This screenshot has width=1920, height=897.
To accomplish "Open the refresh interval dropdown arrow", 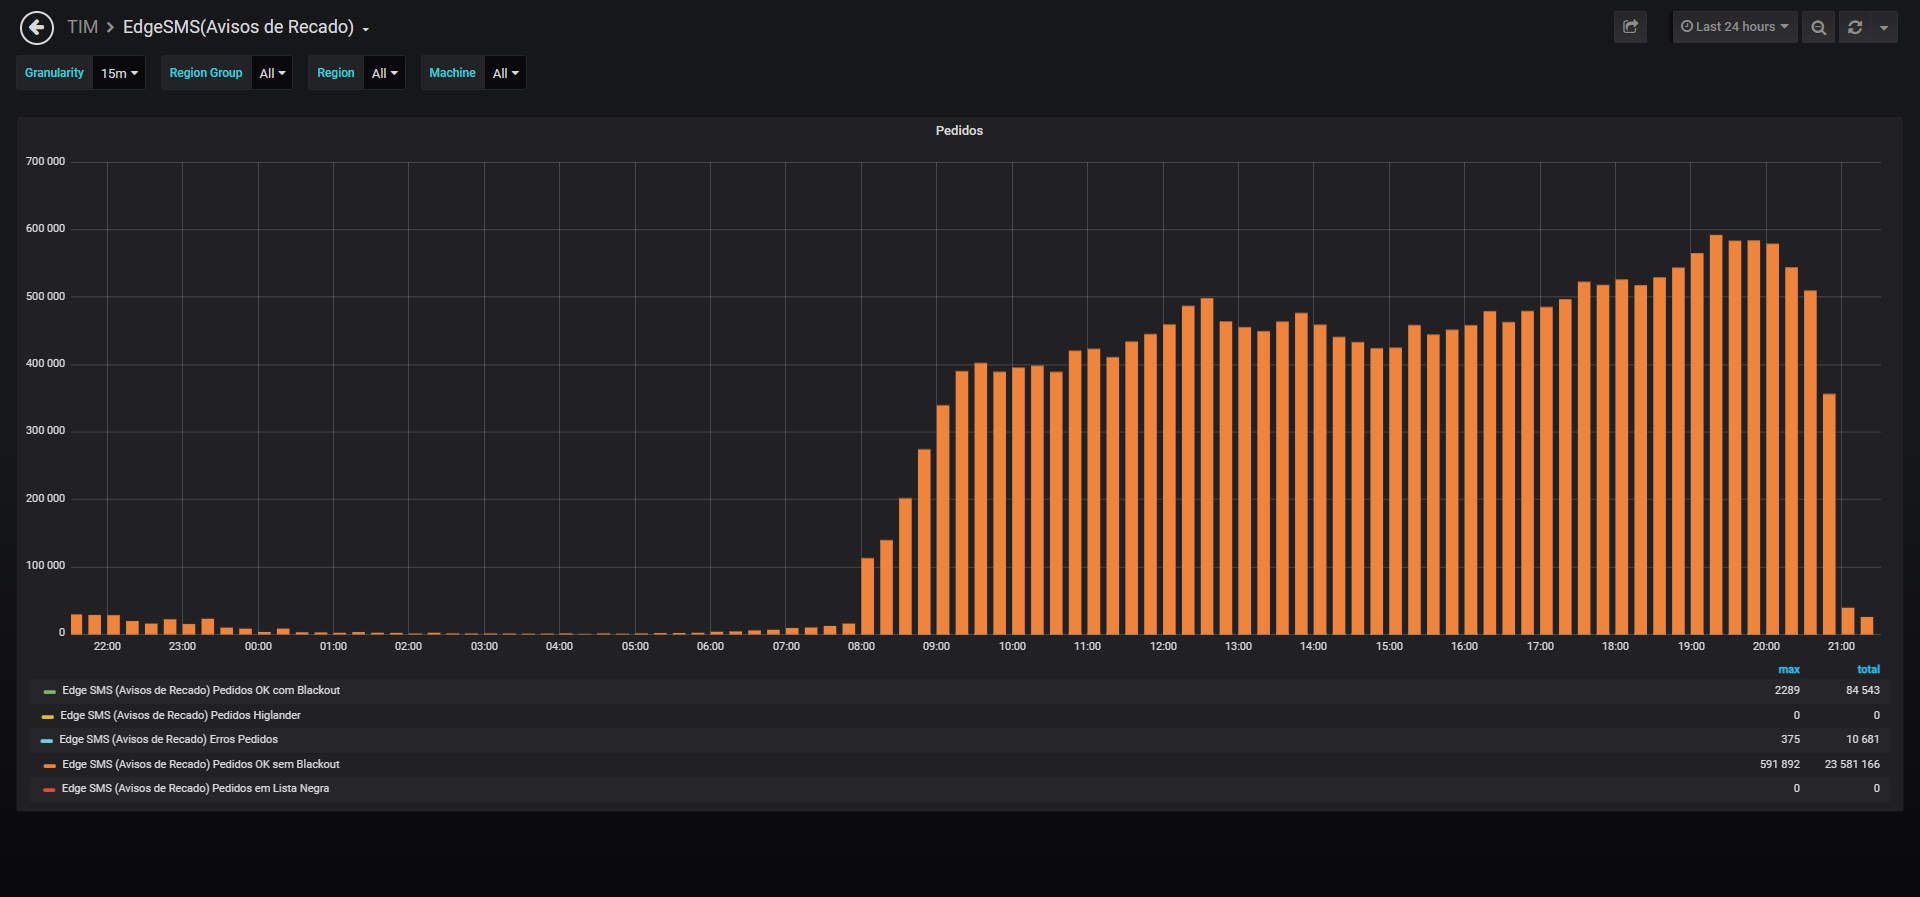I will click(x=1884, y=27).
